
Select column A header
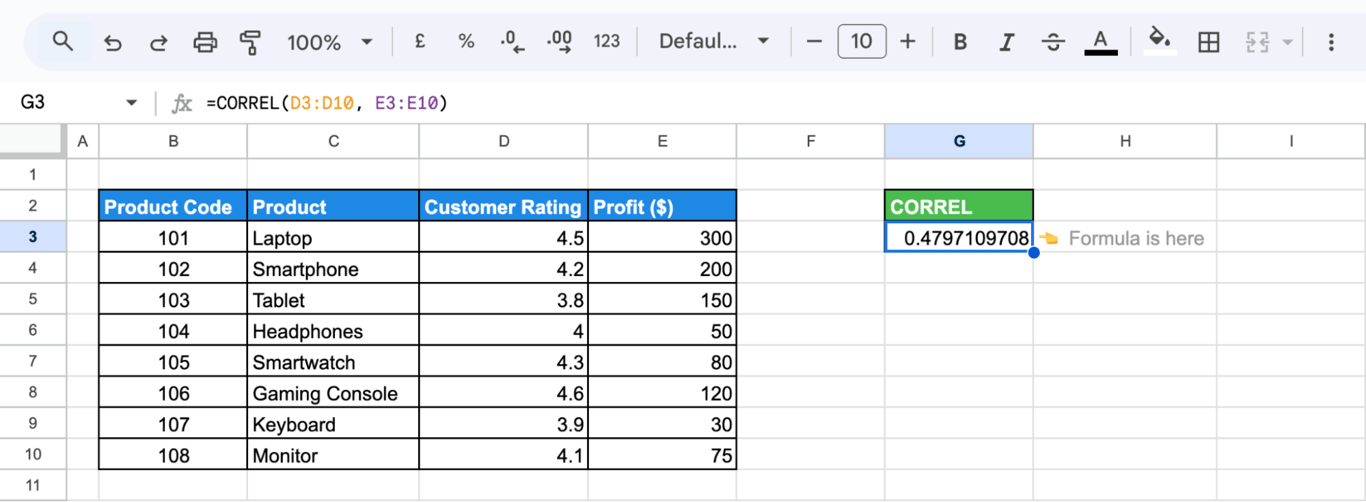point(82,142)
